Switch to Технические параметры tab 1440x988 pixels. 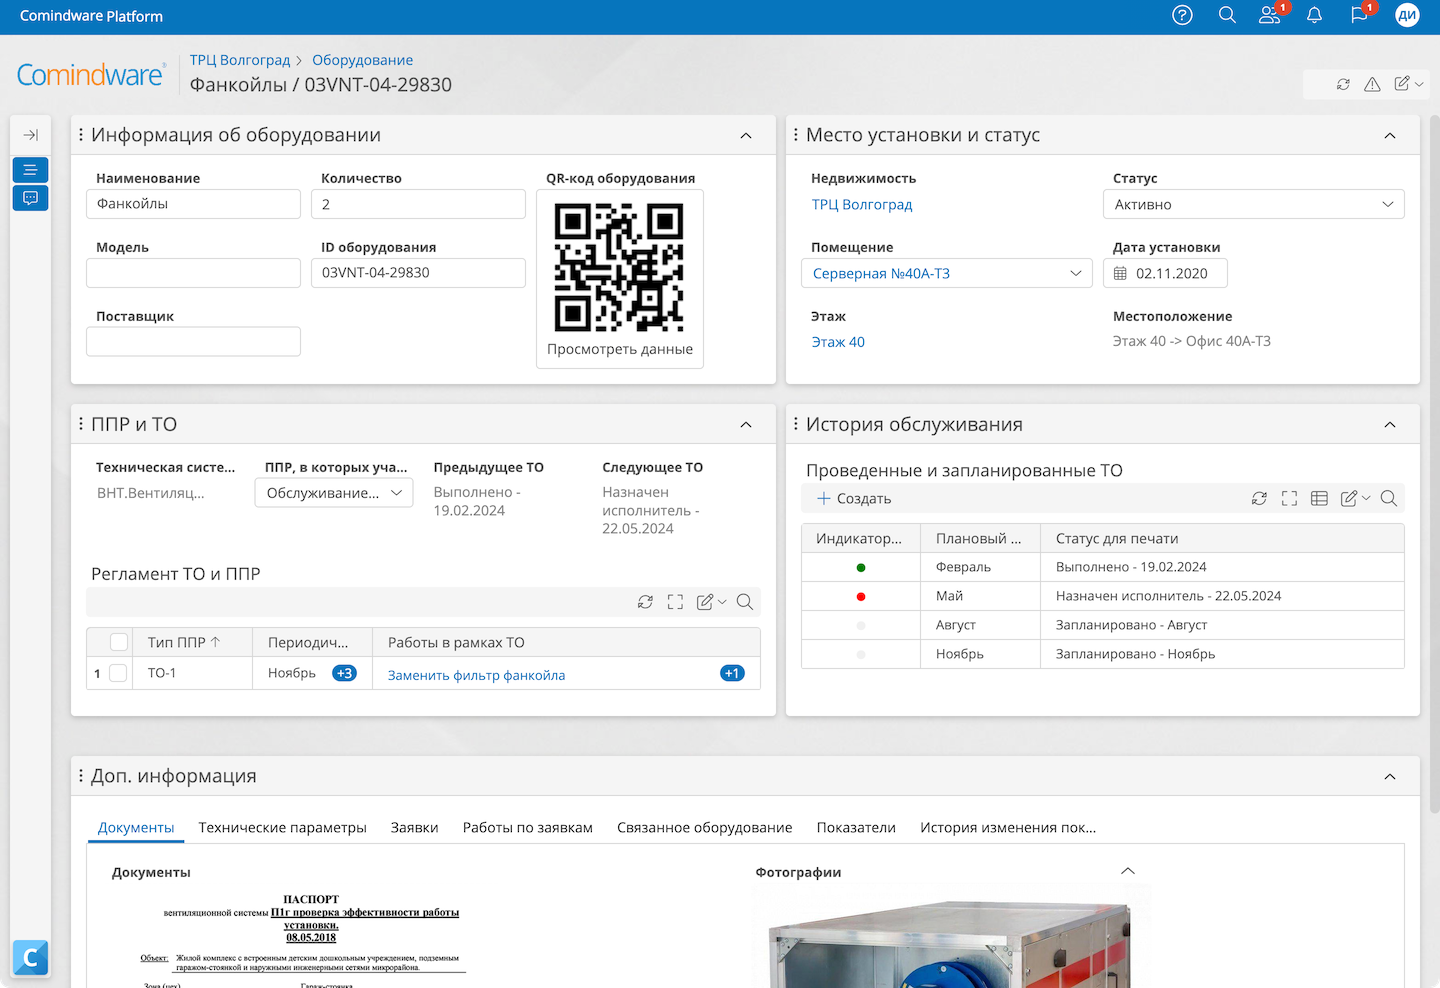click(x=282, y=828)
